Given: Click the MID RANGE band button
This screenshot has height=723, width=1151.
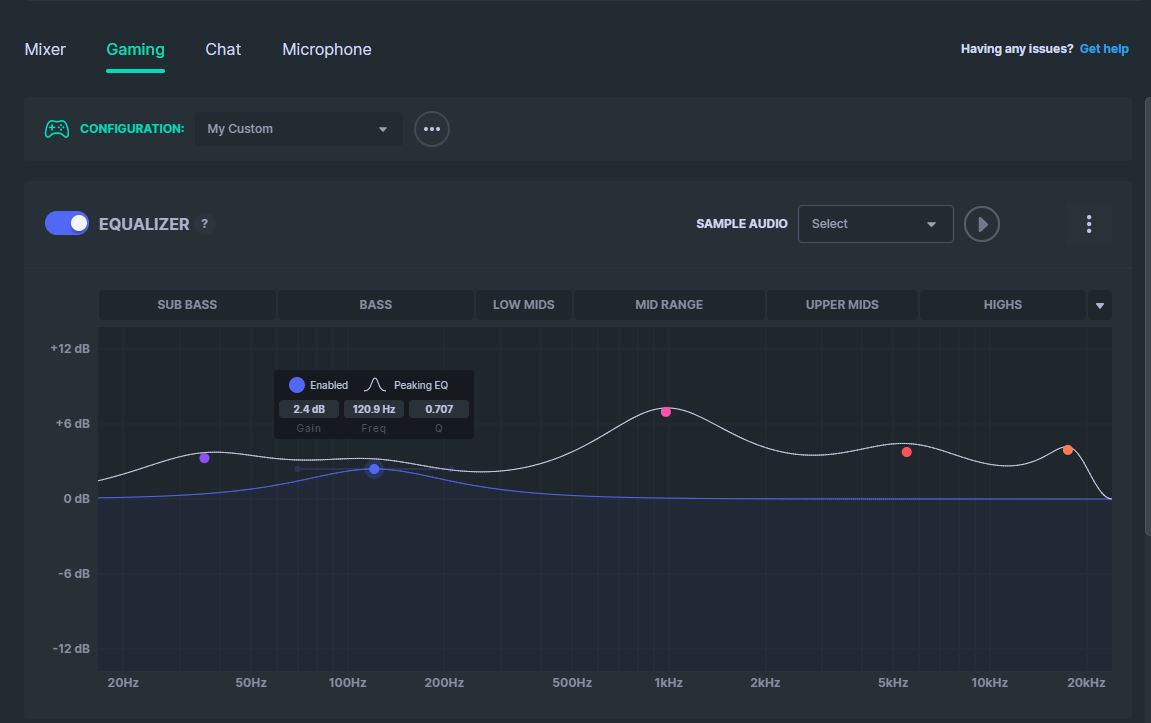Looking at the screenshot, I should click(x=669, y=305).
